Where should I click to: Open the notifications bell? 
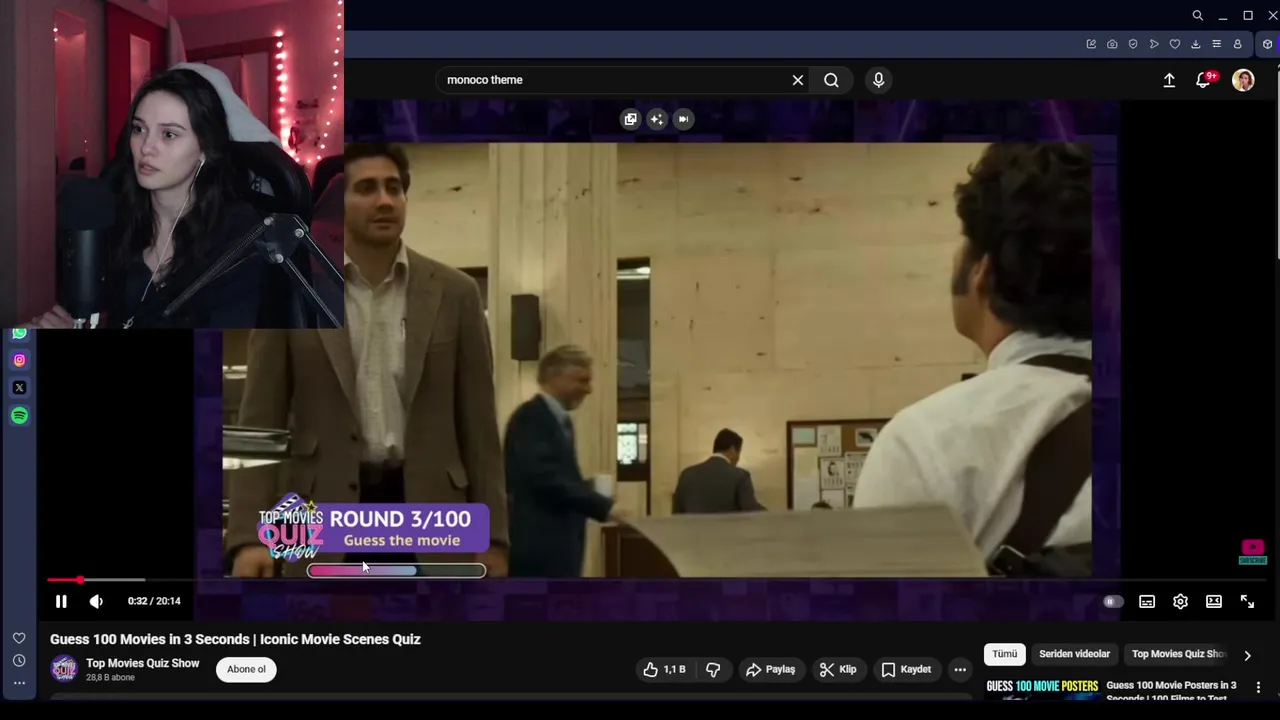click(1204, 80)
